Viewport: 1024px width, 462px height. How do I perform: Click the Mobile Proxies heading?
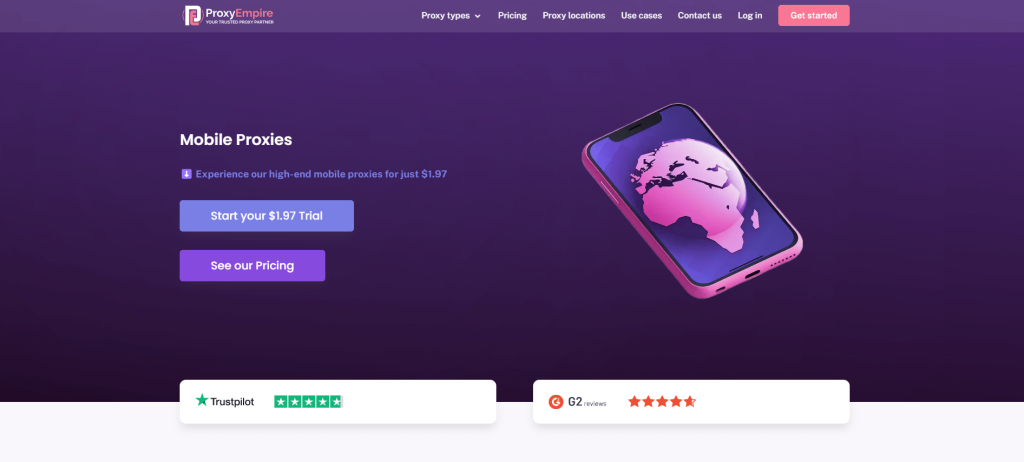[x=236, y=139]
